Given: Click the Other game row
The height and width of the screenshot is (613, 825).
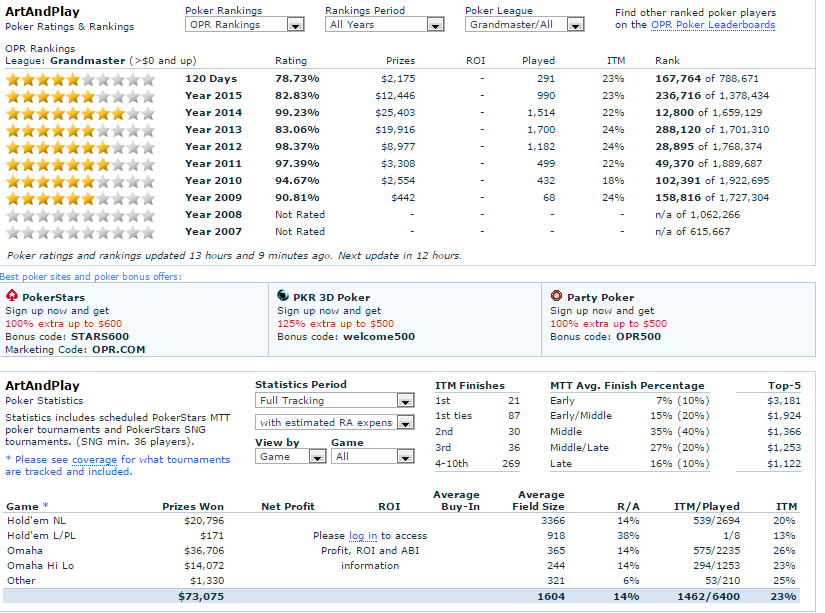Looking at the screenshot, I should [x=401, y=581].
